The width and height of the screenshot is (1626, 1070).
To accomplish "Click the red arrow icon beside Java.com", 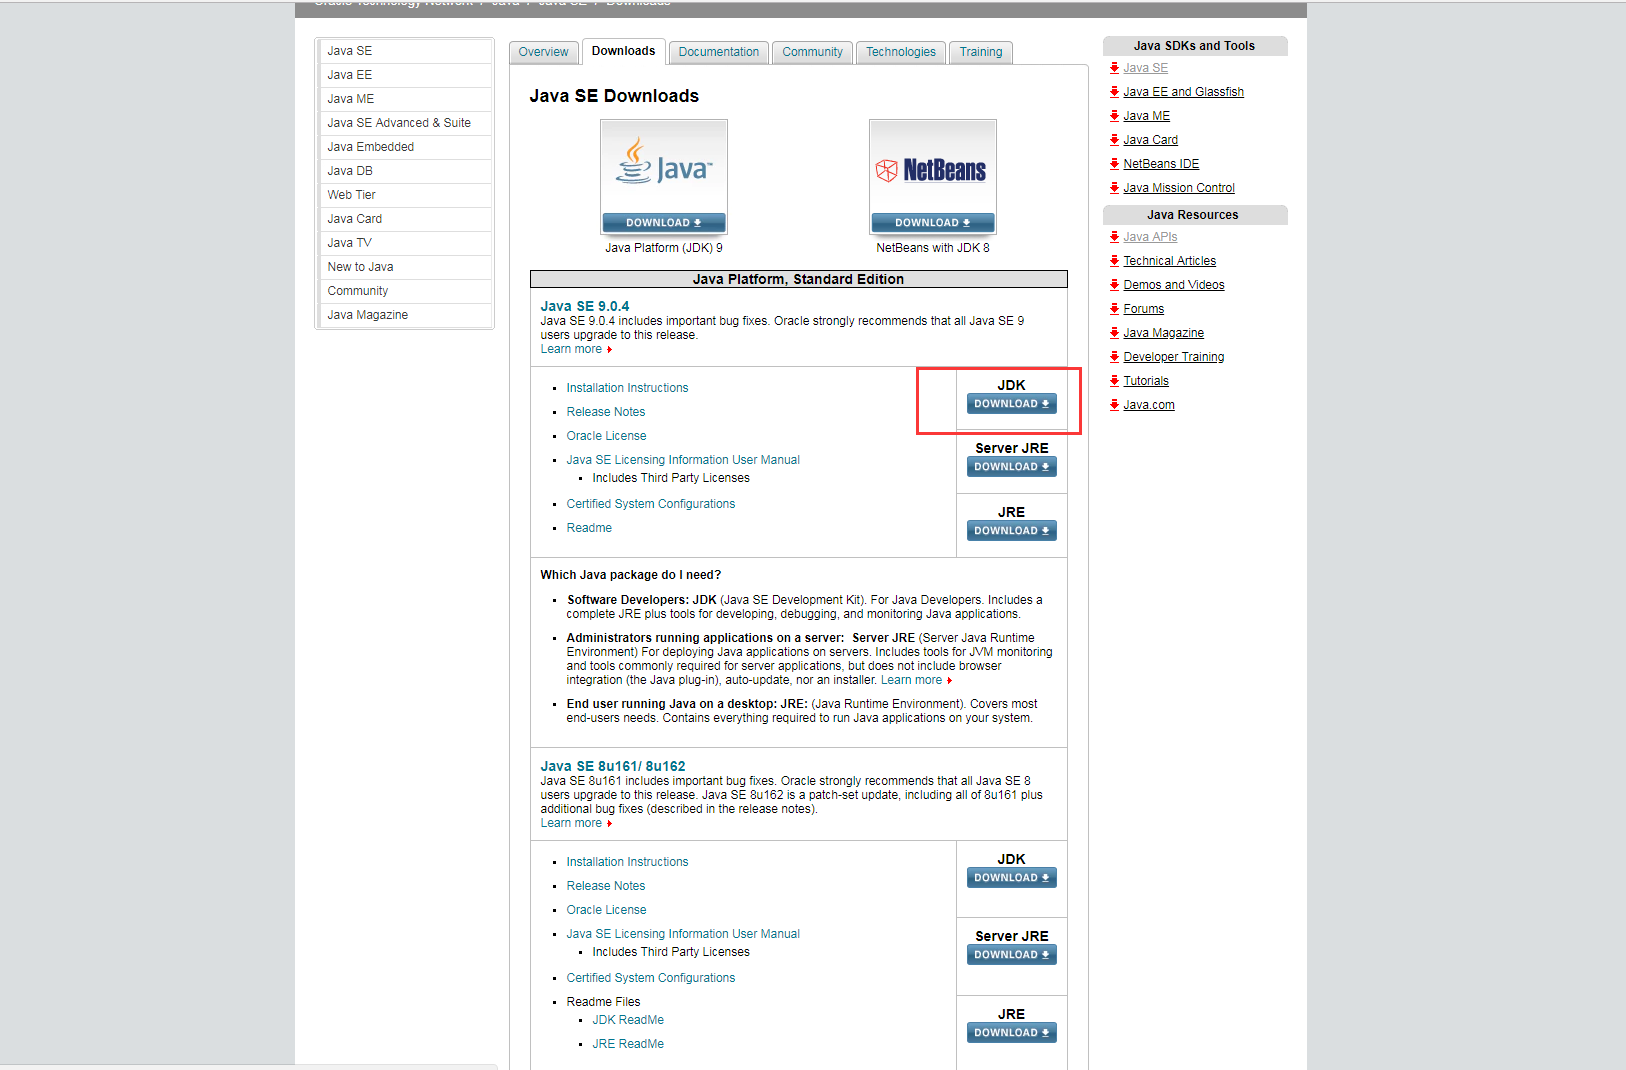I will click(x=1114, y=404).
